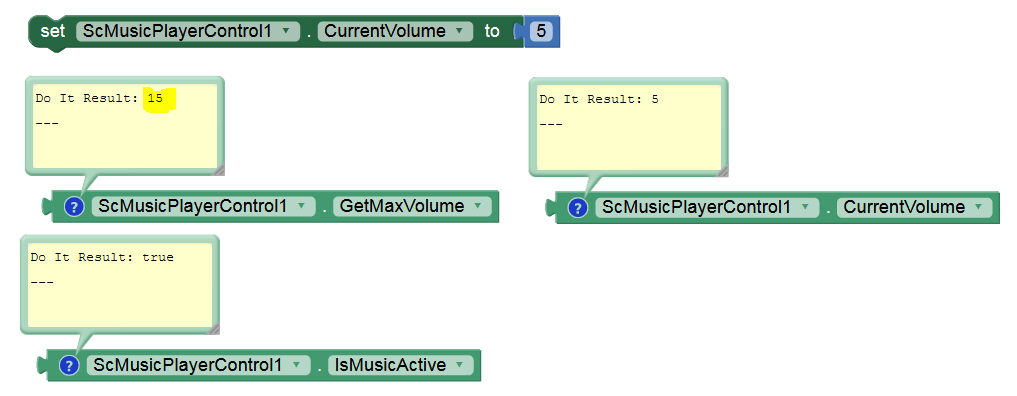Click the 'to' label on the set block
The height and width of the screenshot is (396, 1017).
pos(492,31)
